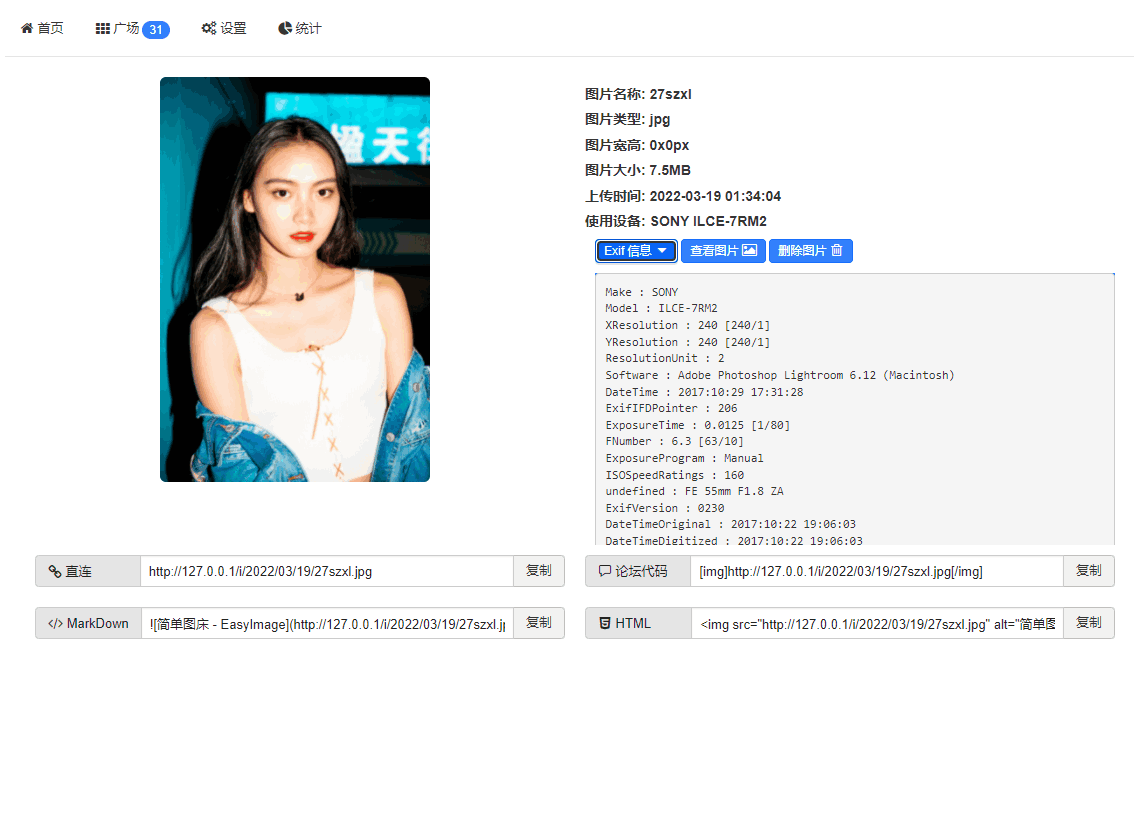Click the portrait photo preview
This screenshot has width=1134, height=823.
click(294, 280)
